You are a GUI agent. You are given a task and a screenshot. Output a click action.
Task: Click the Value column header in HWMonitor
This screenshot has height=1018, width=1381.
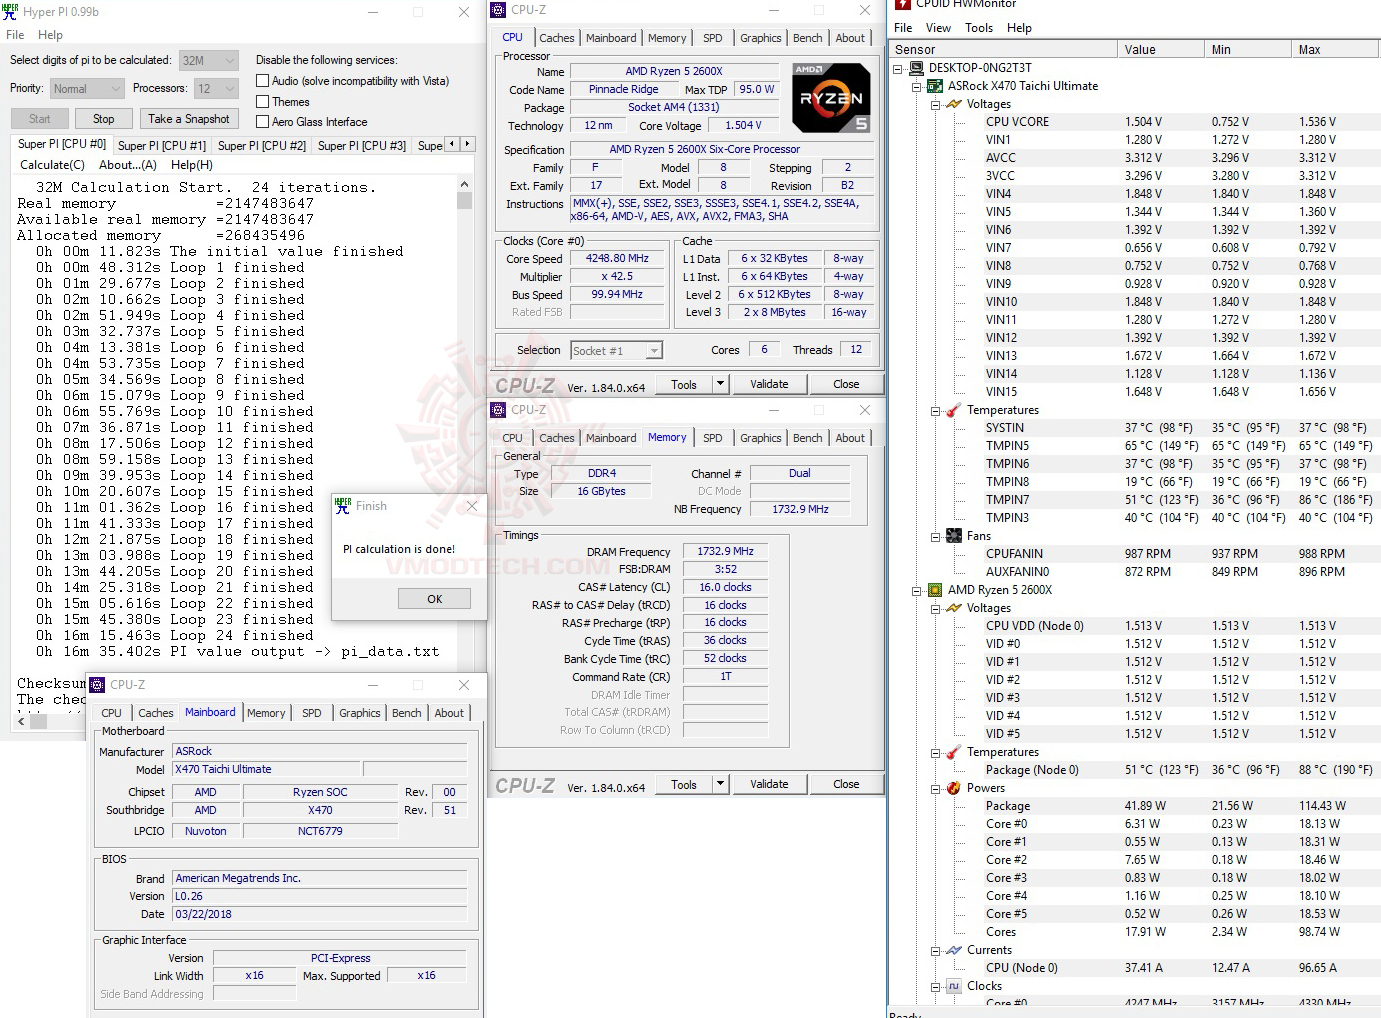click(1160, 50)
